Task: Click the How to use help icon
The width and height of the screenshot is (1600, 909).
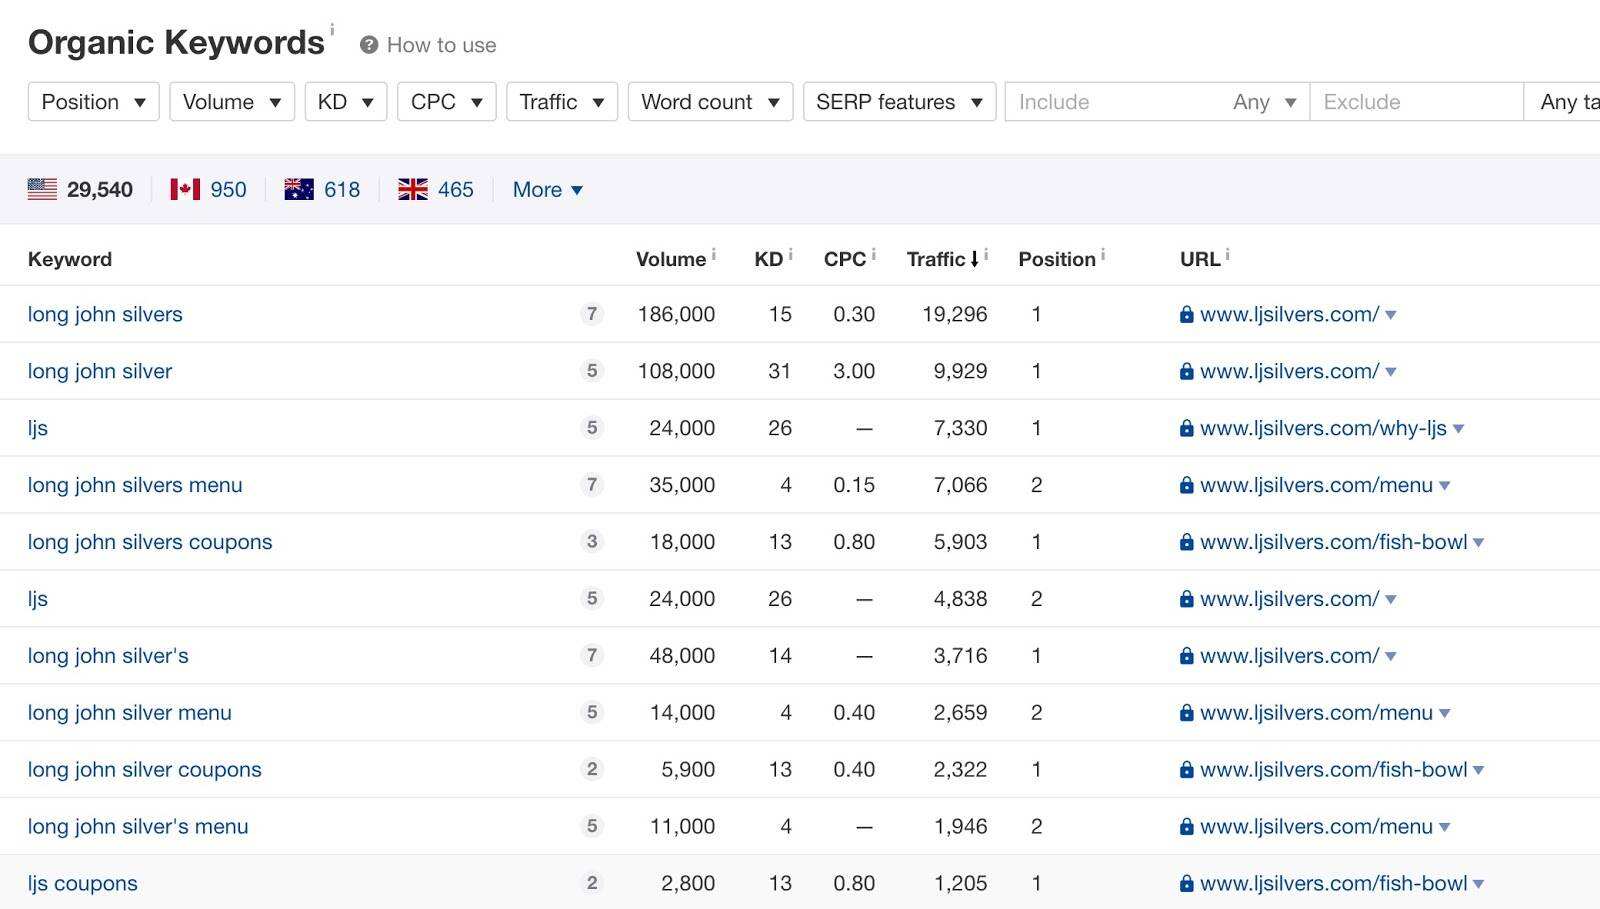Action: (369, 45)
